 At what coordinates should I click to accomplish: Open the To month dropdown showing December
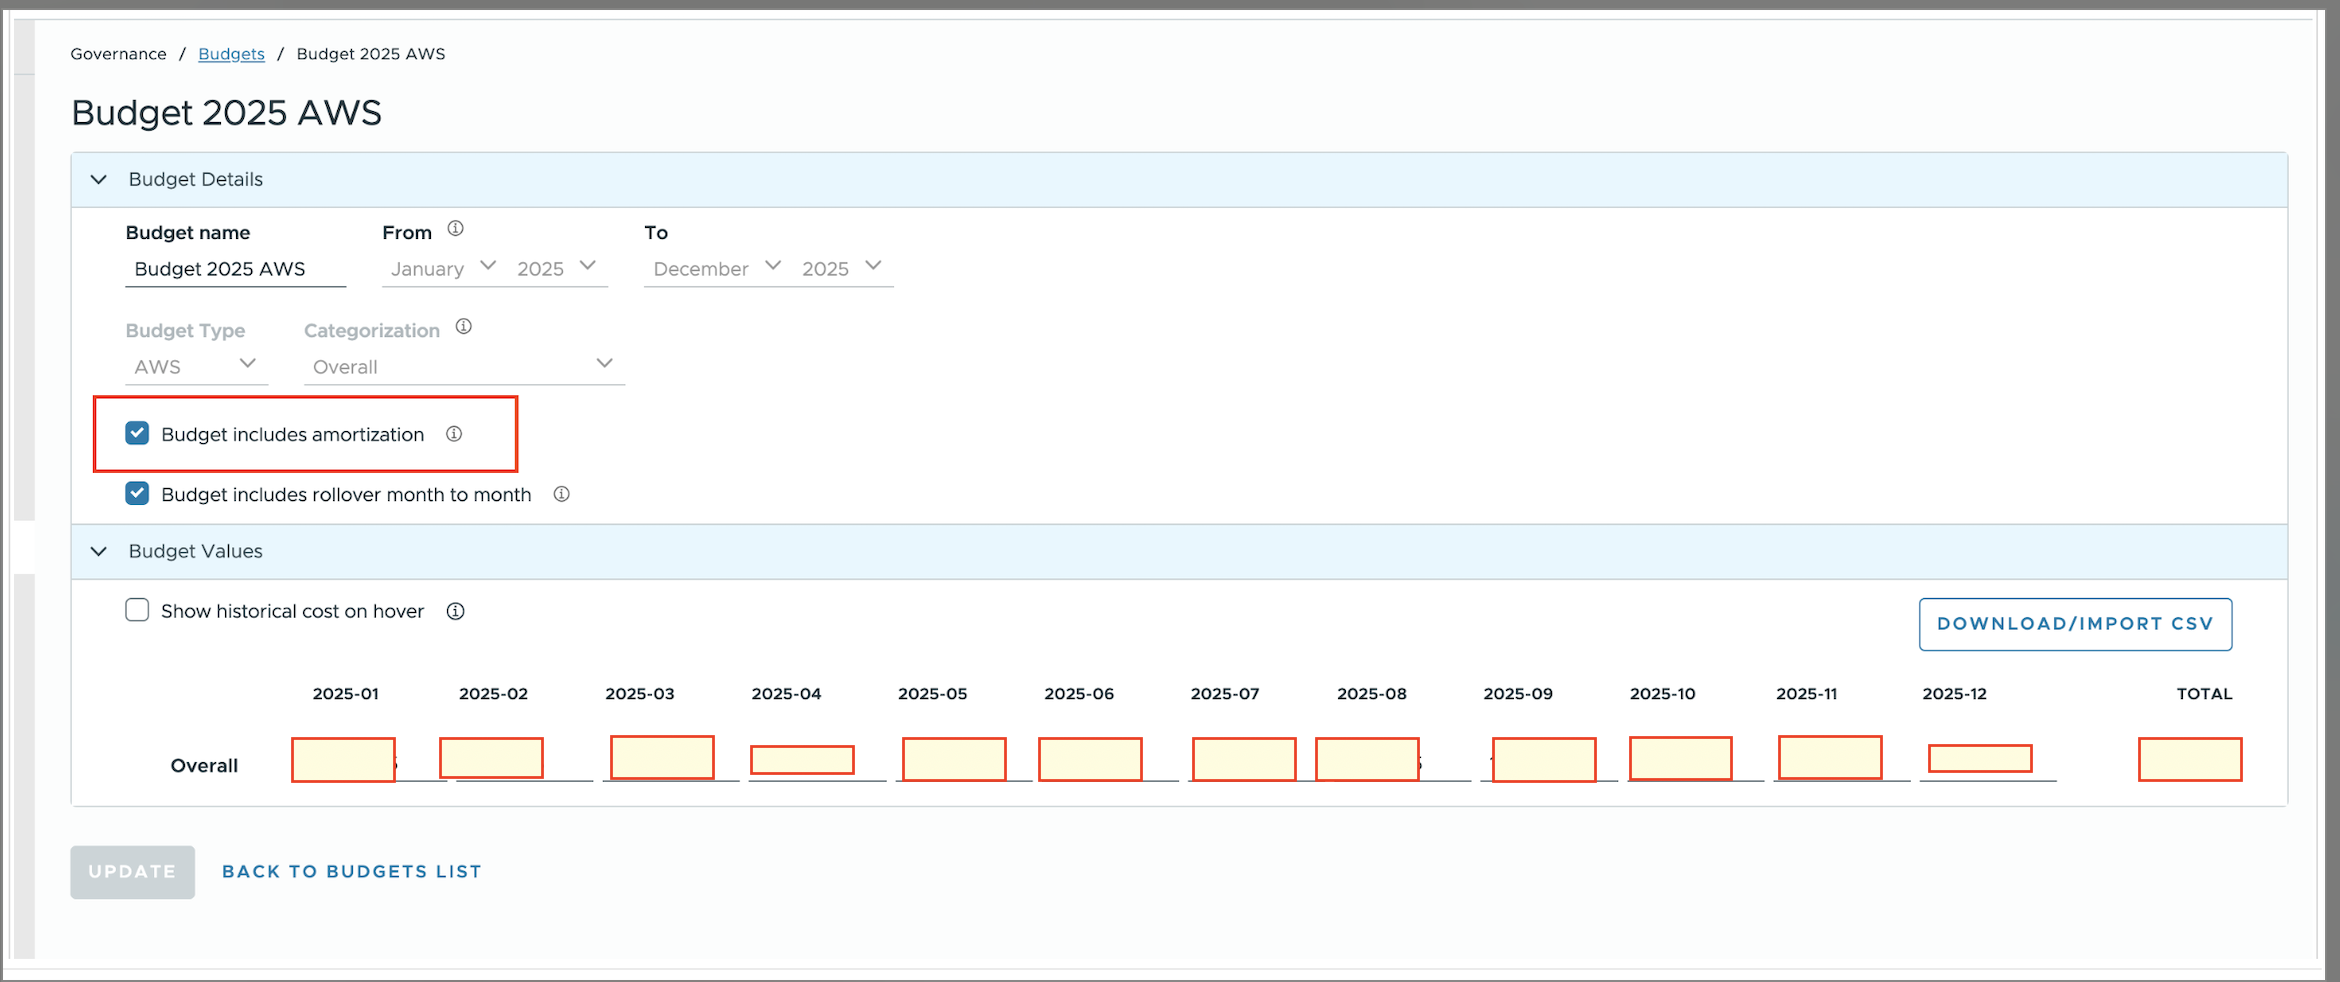(715, 268)
